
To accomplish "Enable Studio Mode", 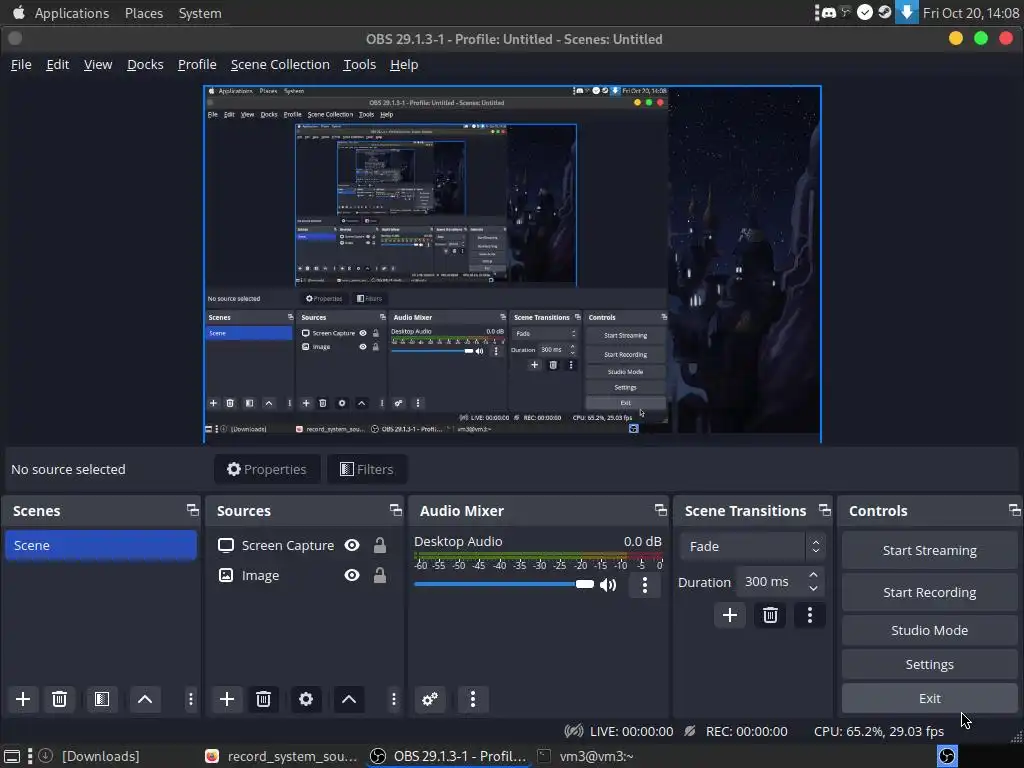I will 929,630.
